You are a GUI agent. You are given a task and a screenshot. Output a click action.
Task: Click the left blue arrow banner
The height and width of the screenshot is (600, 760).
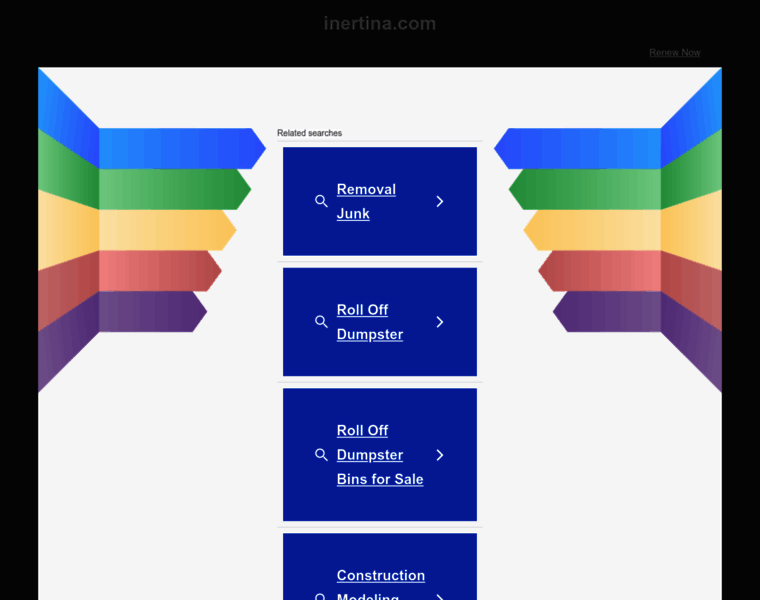(182, 148)
